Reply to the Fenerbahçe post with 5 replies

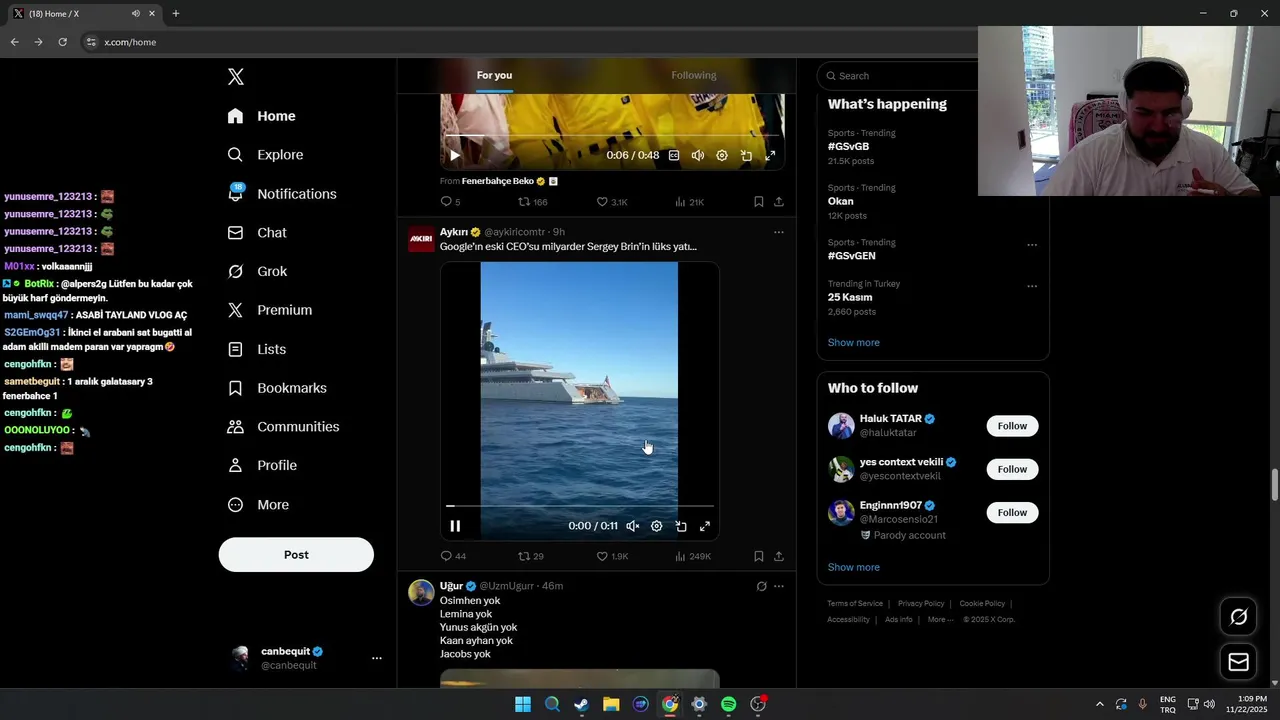tap(451, 202)
